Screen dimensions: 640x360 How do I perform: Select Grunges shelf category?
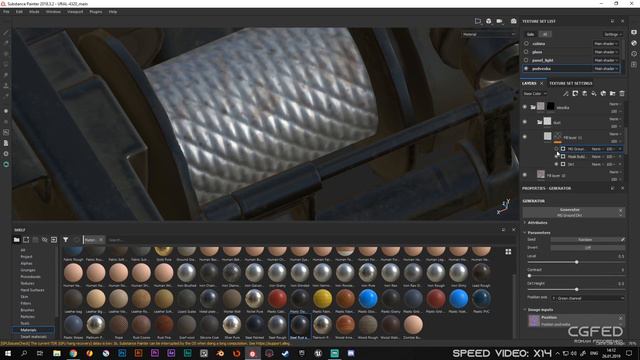[27, 270]
